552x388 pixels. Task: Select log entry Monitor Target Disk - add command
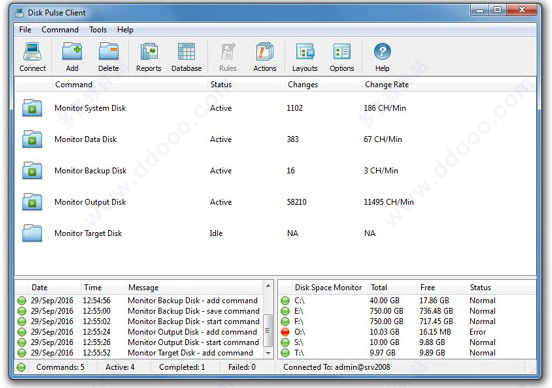coord(190,352)
